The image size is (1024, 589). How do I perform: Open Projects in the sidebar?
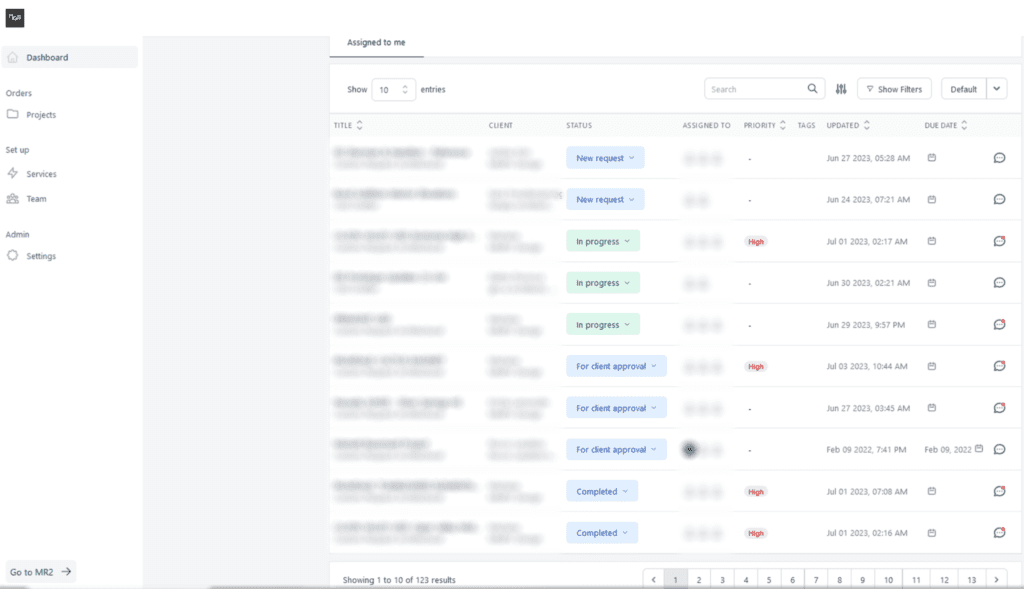pyautogui.click(x=41, y=115)
